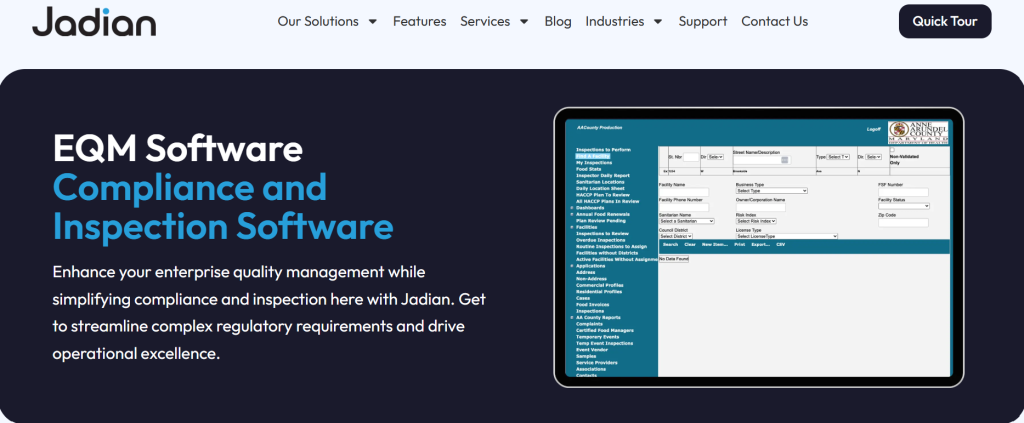Click Clear in the facility toolbar
Viewport: 1024px width, 423px height.
click(x=690, y=245)
